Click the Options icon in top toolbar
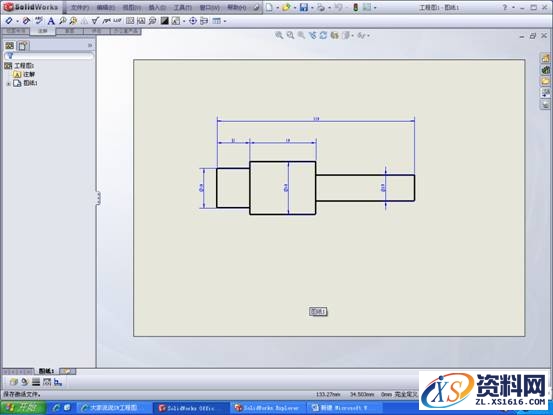This screenshot has height=415, width=553. tap(367, 7)
